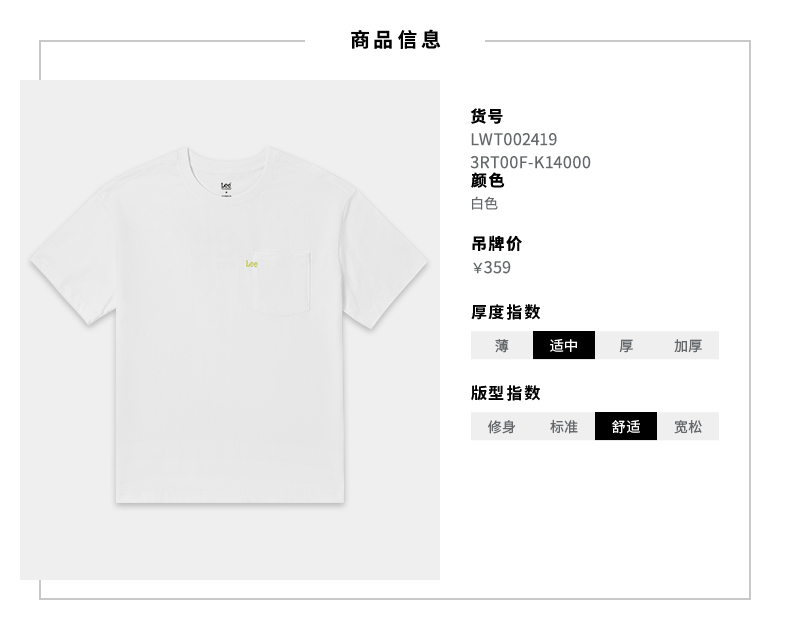Viewport: 790px width, 640px height.
Task: Select the 加厚 thickness option
Action: click(688, 345)
